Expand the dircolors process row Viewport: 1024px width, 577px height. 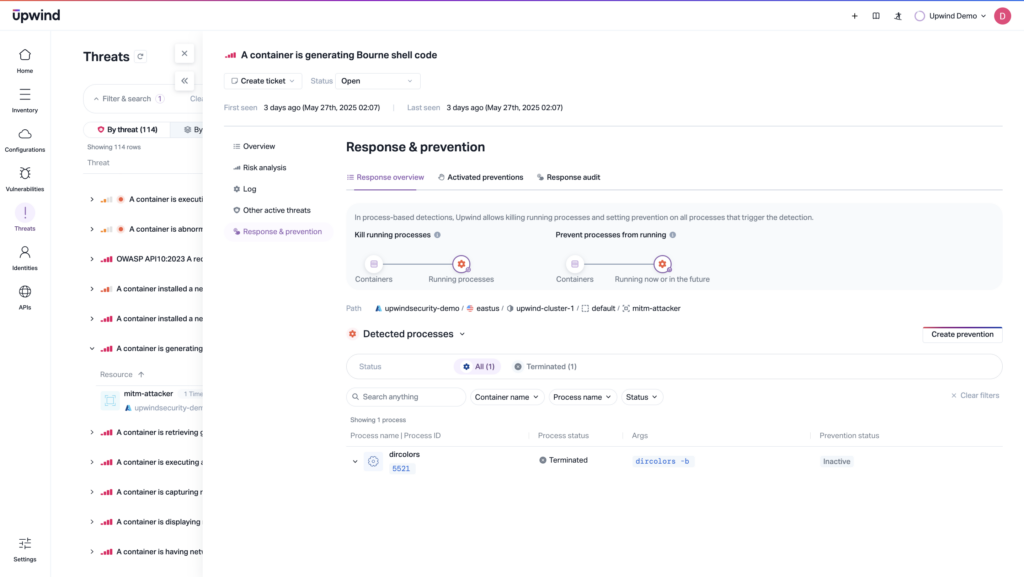tap(355, 461)
